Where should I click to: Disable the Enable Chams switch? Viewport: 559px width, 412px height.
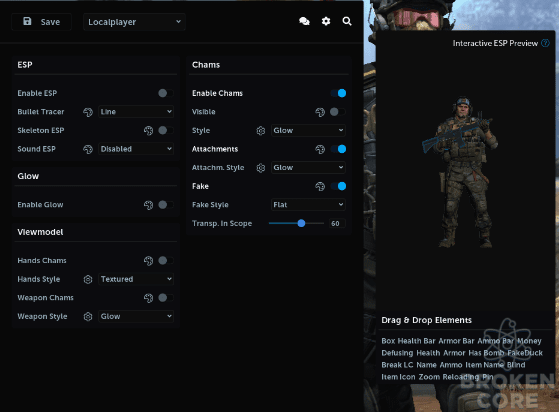(x=338, y=93)
